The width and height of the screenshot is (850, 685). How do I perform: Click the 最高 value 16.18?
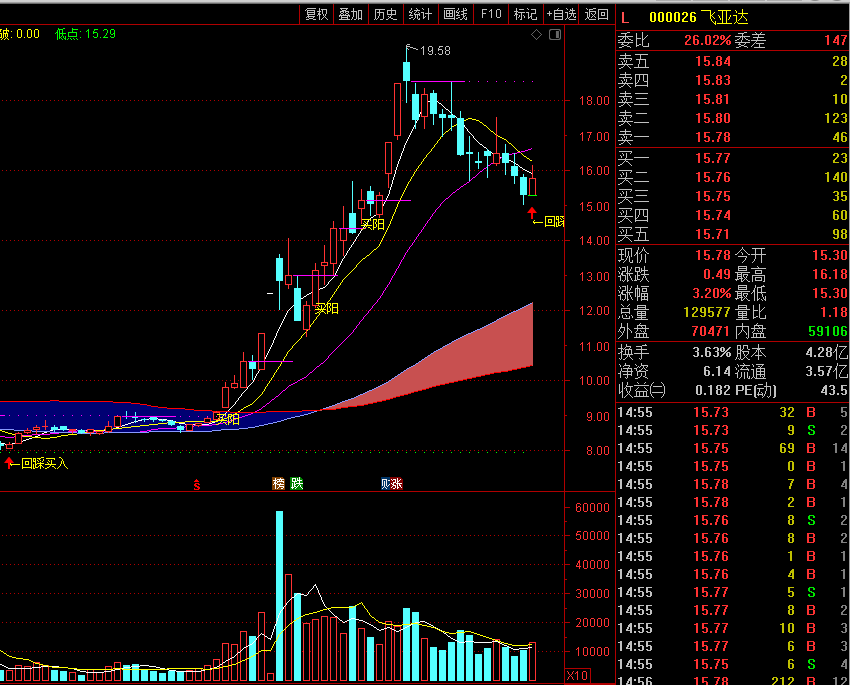(830, 274)
